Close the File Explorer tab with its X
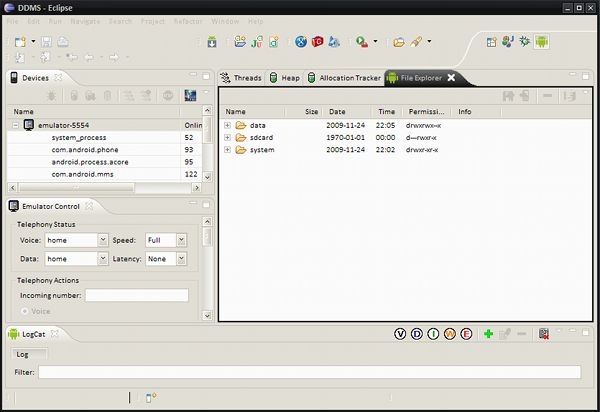600x412 pixels. click(452, 78)
